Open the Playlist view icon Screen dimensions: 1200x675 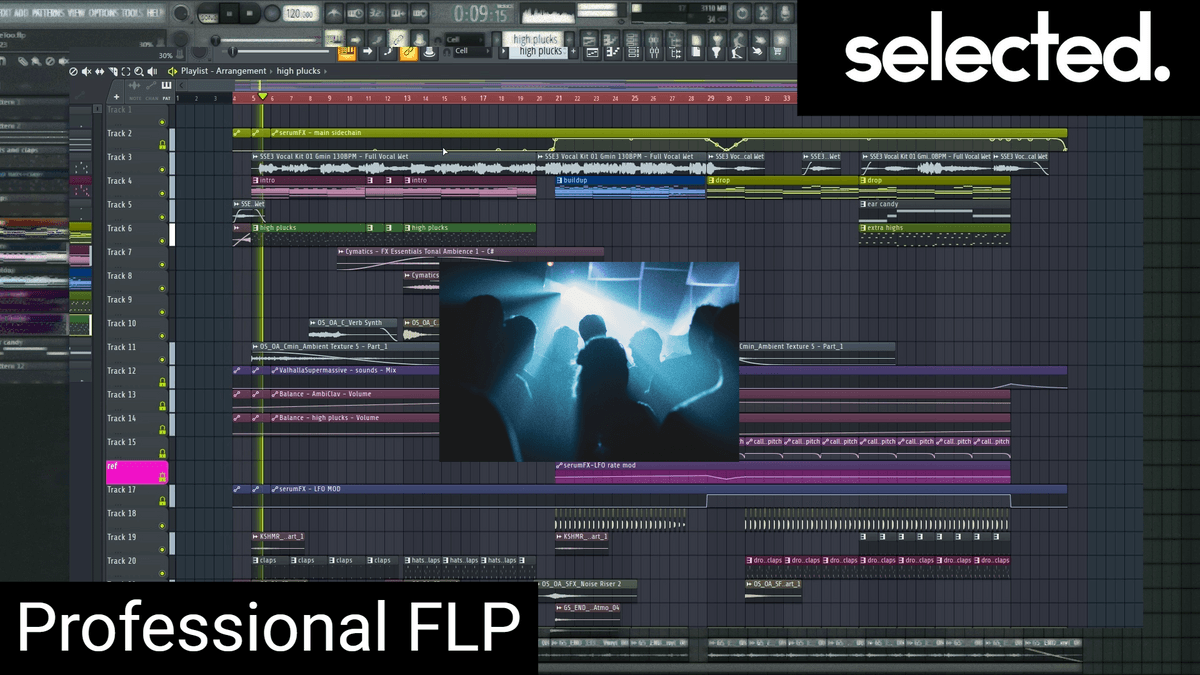point(592,49)
